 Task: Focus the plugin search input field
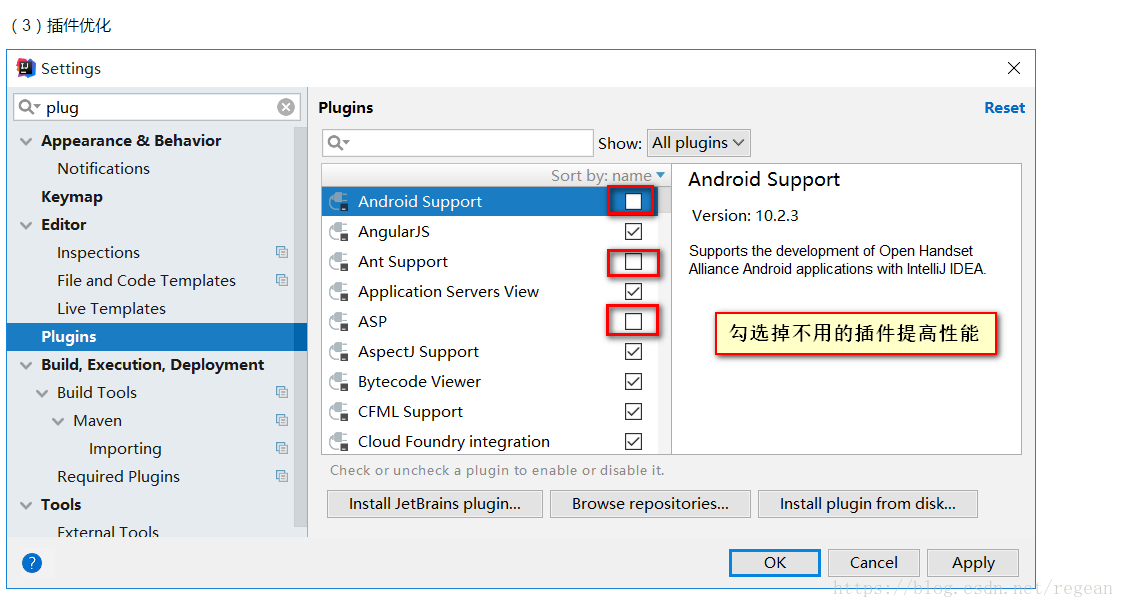457,143
